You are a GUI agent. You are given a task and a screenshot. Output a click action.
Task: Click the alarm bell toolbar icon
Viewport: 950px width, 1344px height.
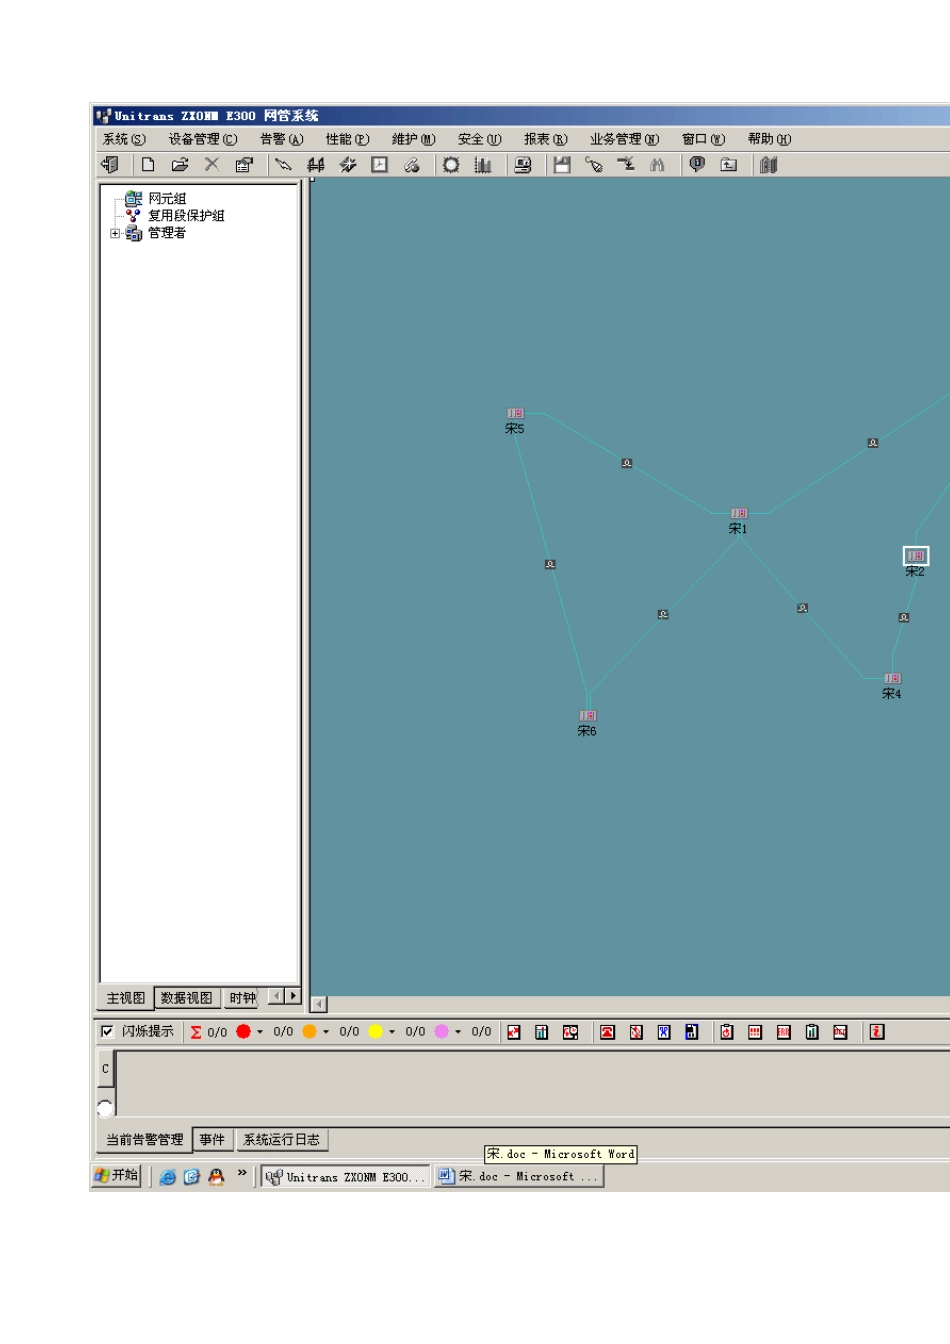click(697, 165)
